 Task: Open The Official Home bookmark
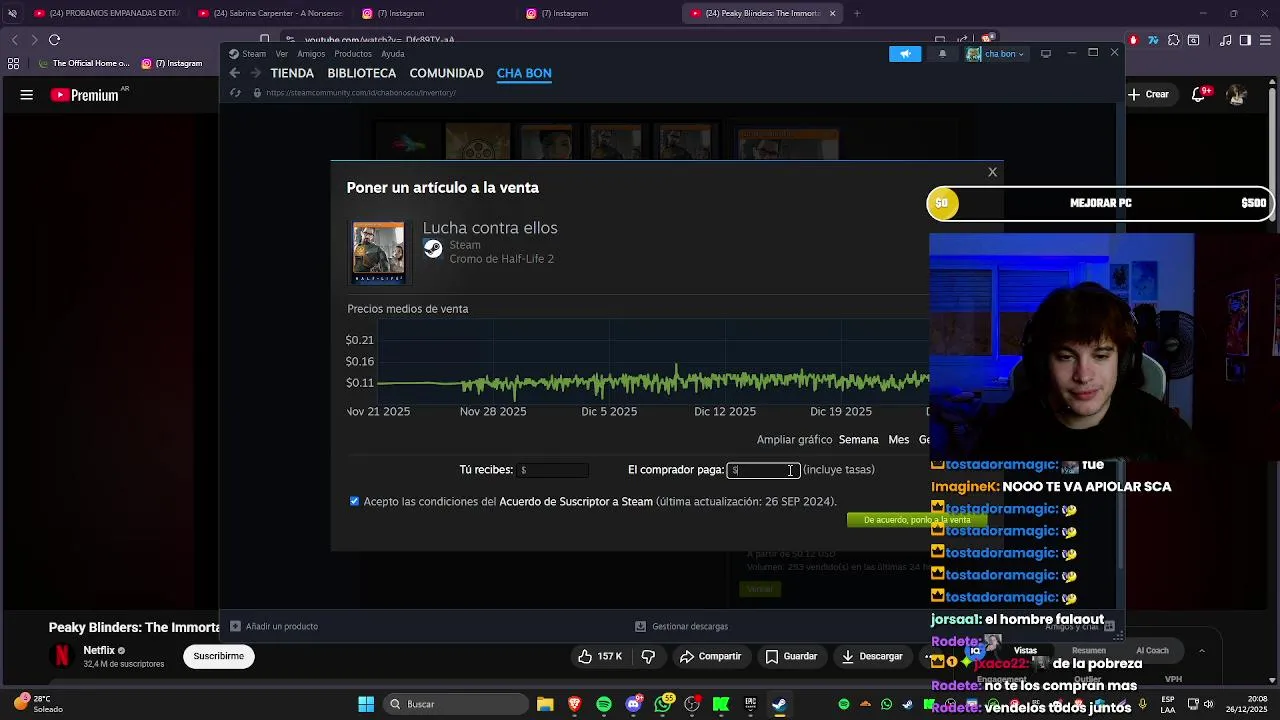86,64
